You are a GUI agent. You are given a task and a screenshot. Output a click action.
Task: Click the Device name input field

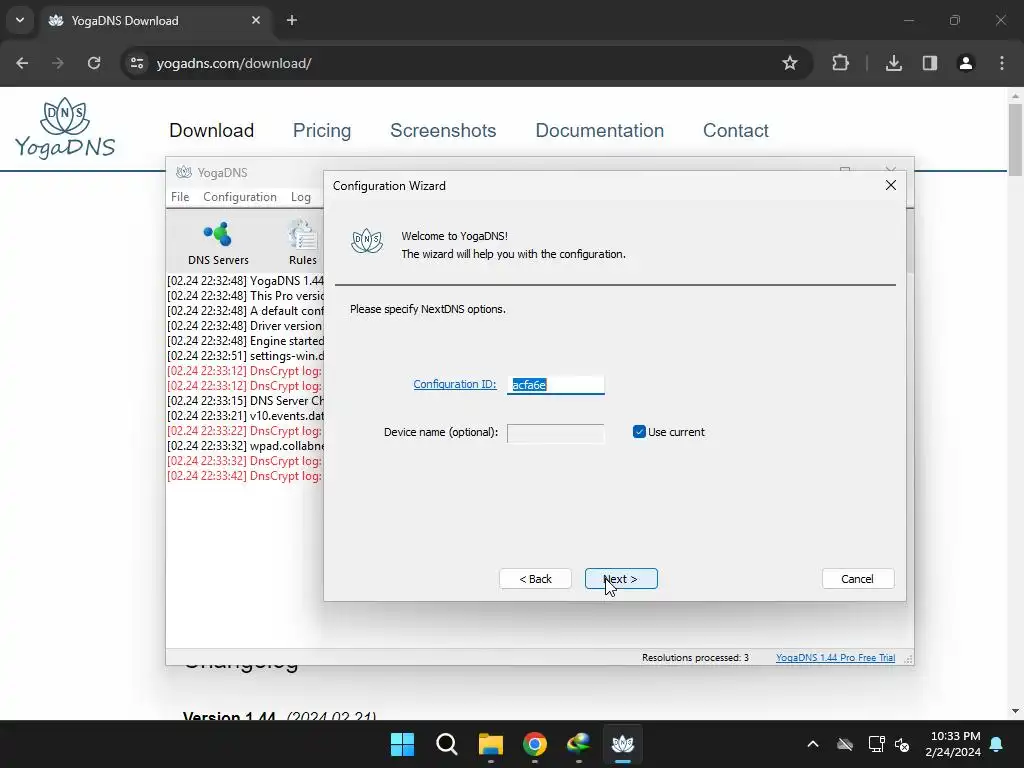click(556, 433)
